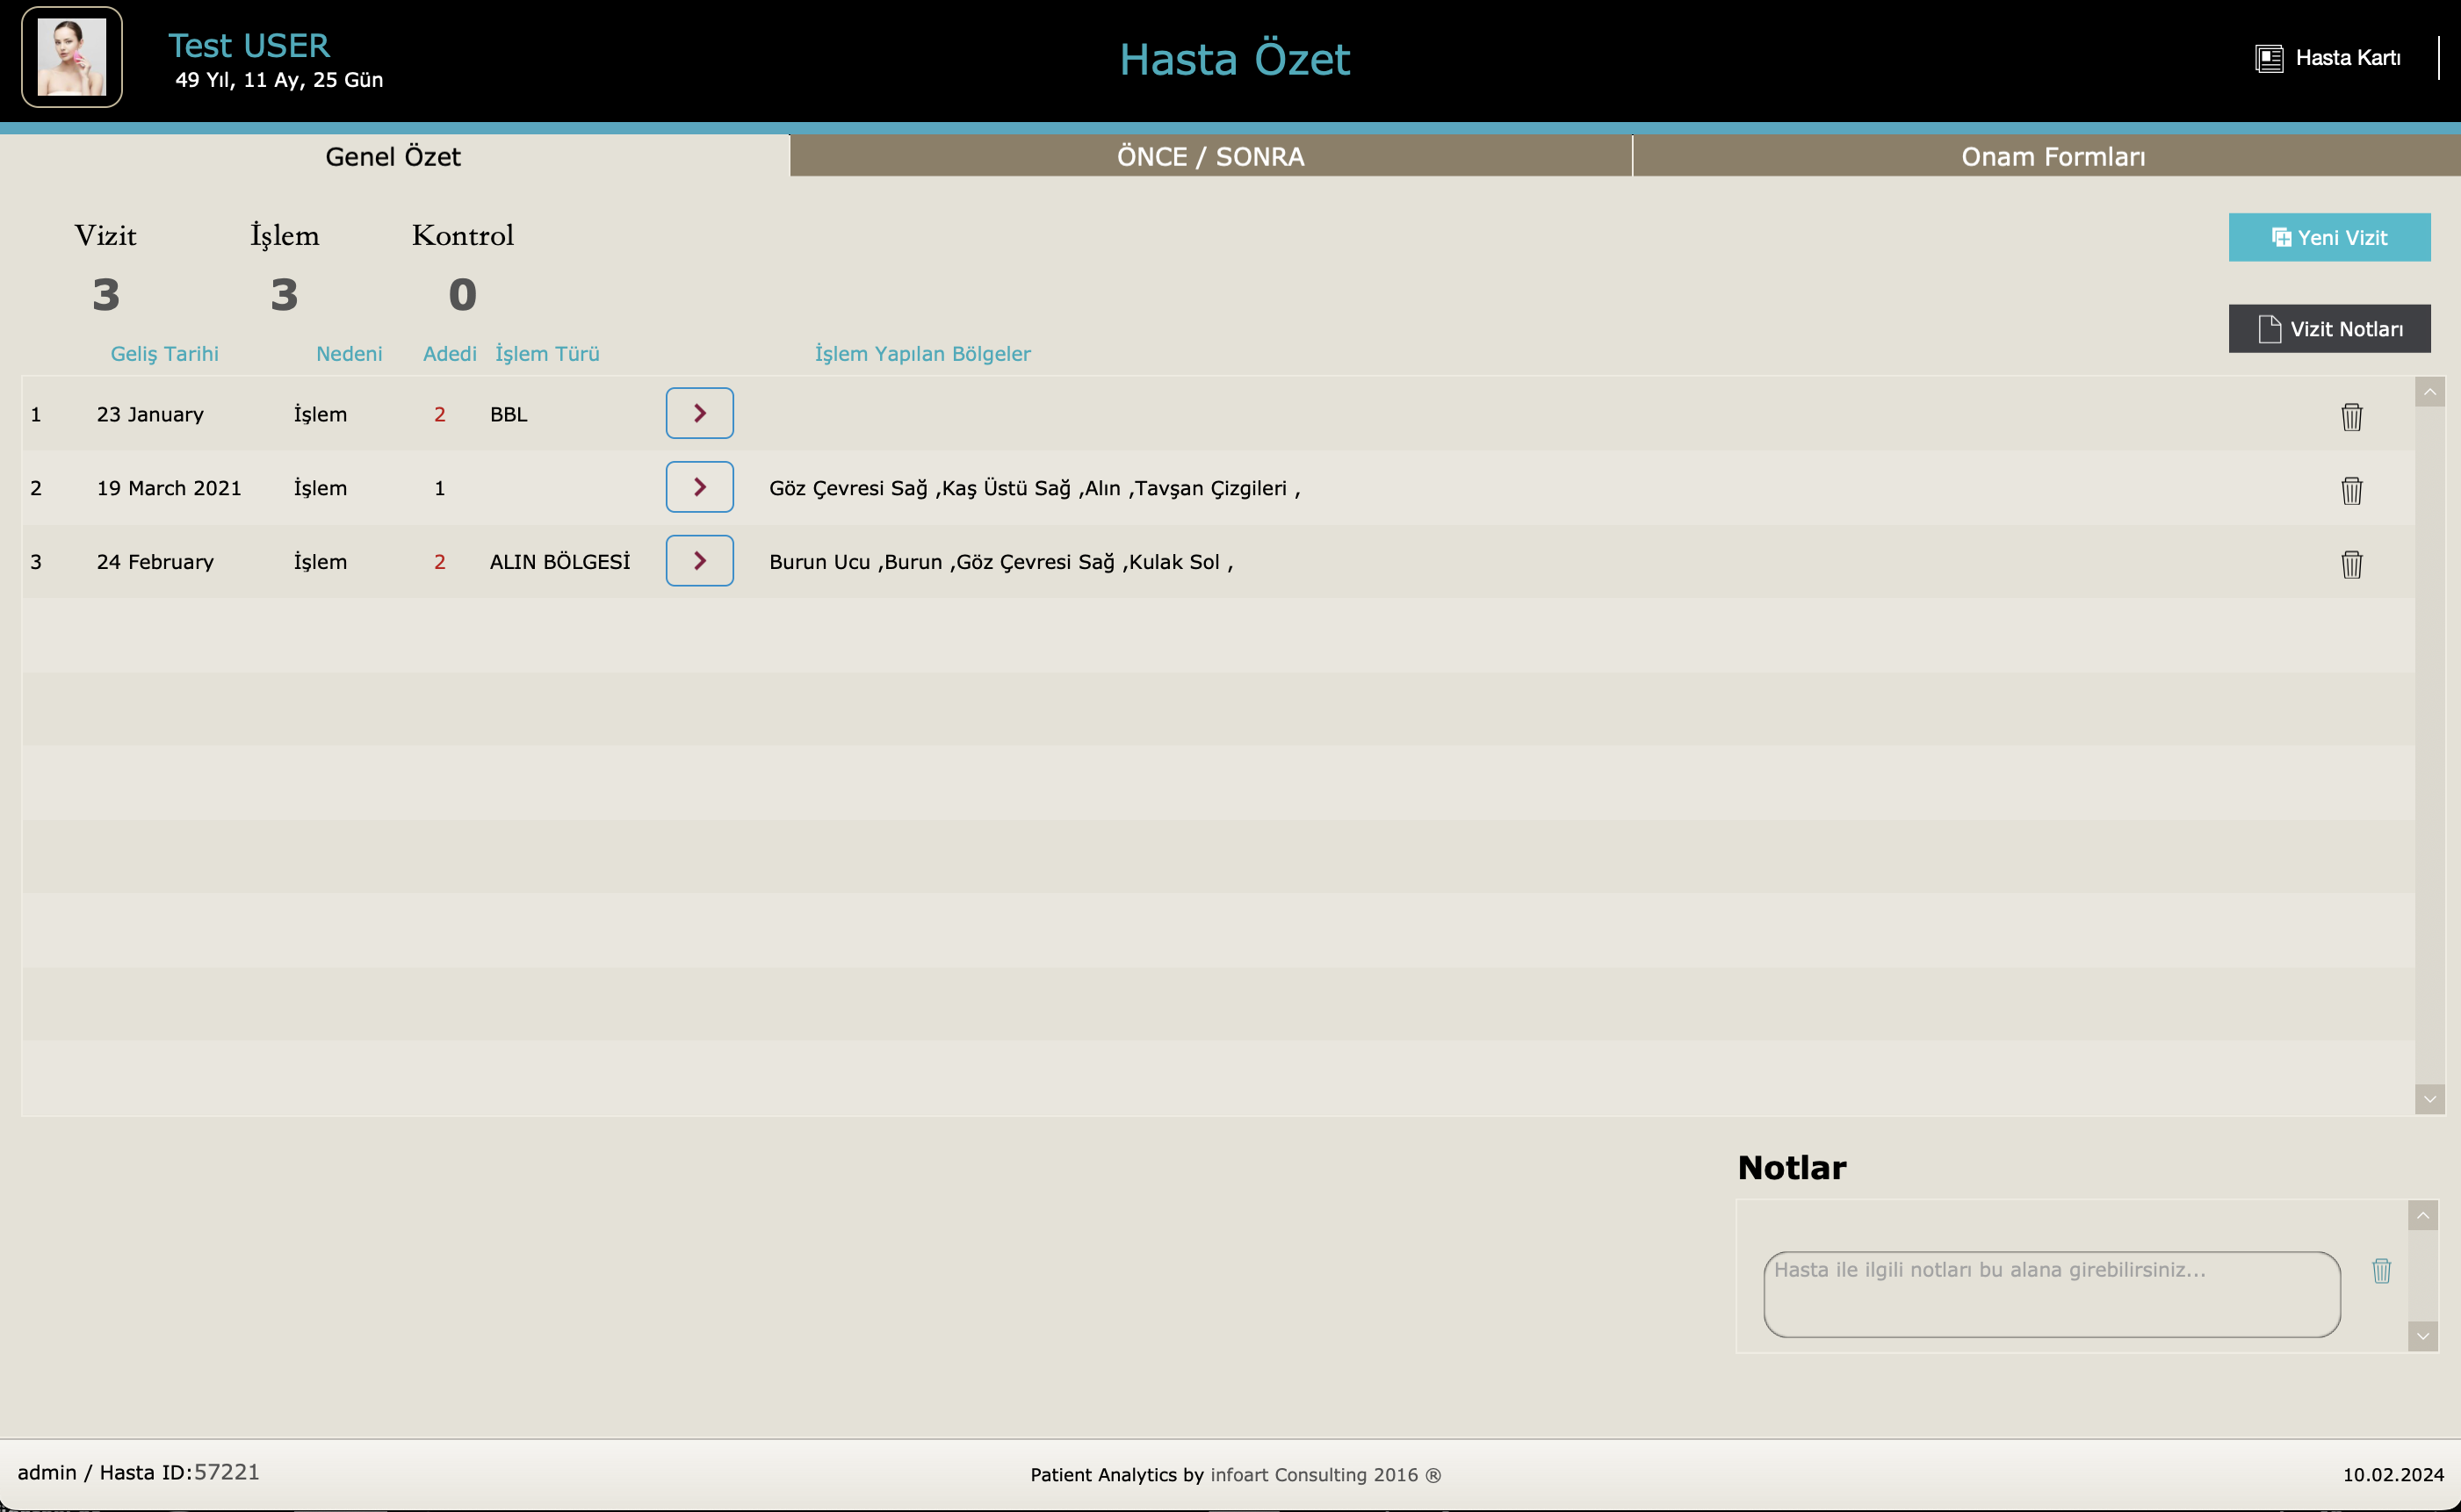Delete the 24 February visit row

point(2351,564)
